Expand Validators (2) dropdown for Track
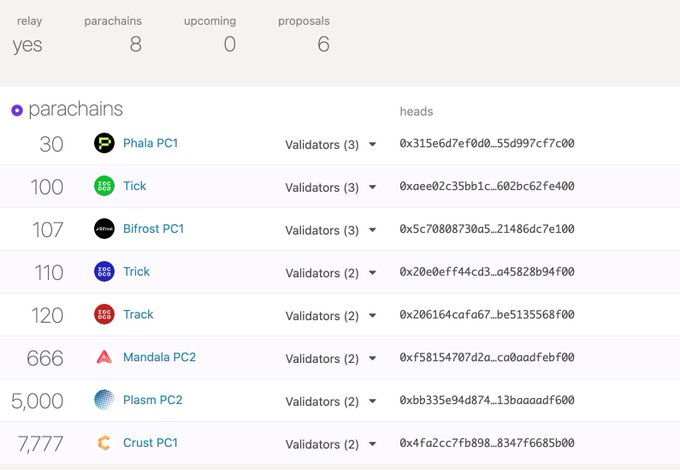Screen dimensions: 680x470 [x=330, y=316]
